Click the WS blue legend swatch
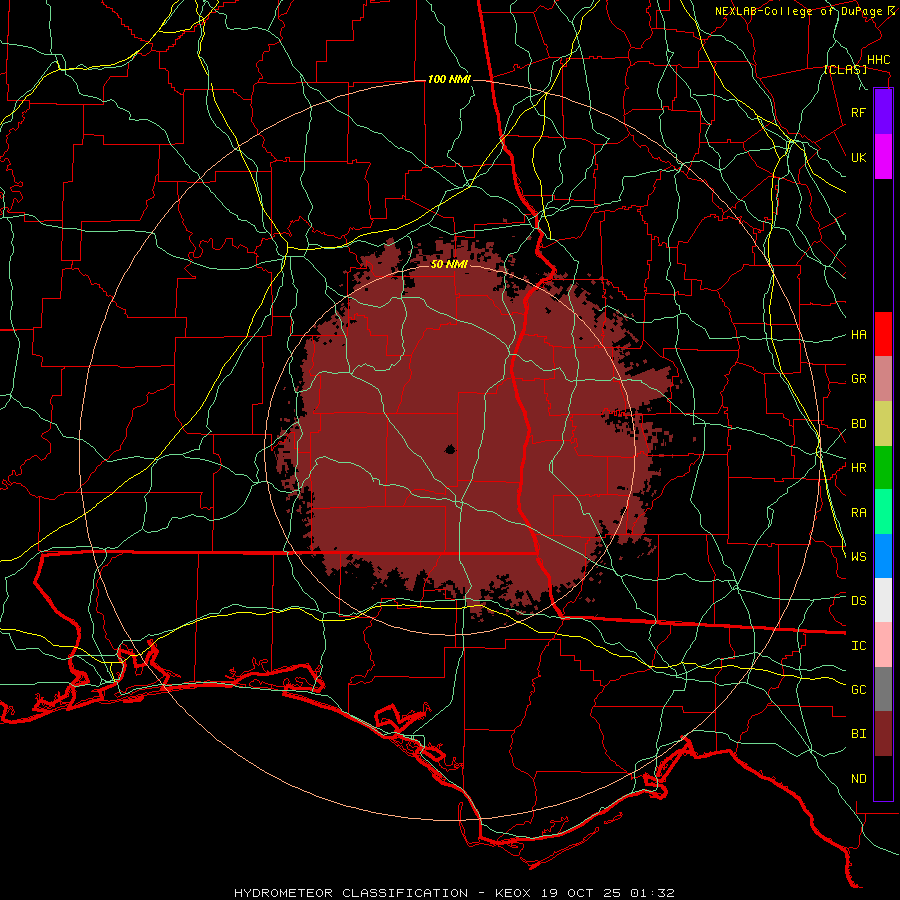 point(883,556)
